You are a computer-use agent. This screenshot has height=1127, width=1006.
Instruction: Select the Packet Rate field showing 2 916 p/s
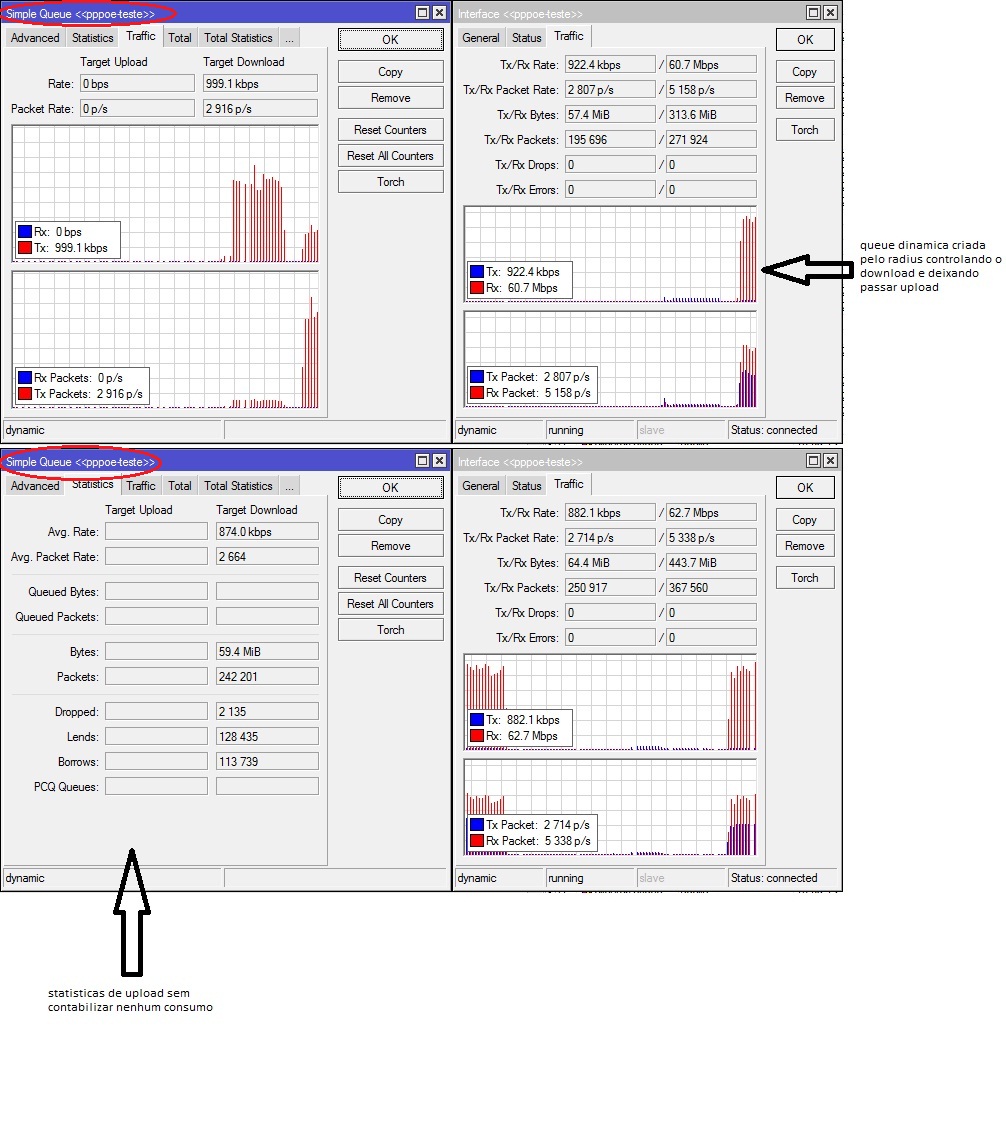260,109
